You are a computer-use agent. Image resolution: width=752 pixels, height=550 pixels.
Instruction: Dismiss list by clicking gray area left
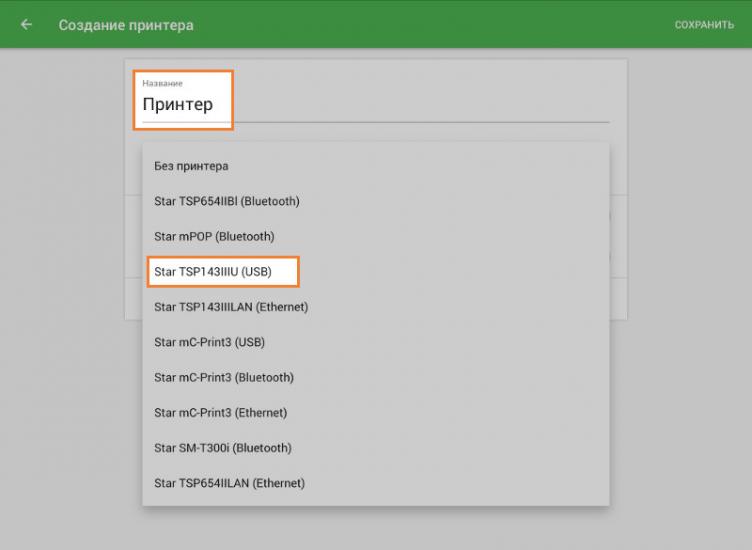60,300
